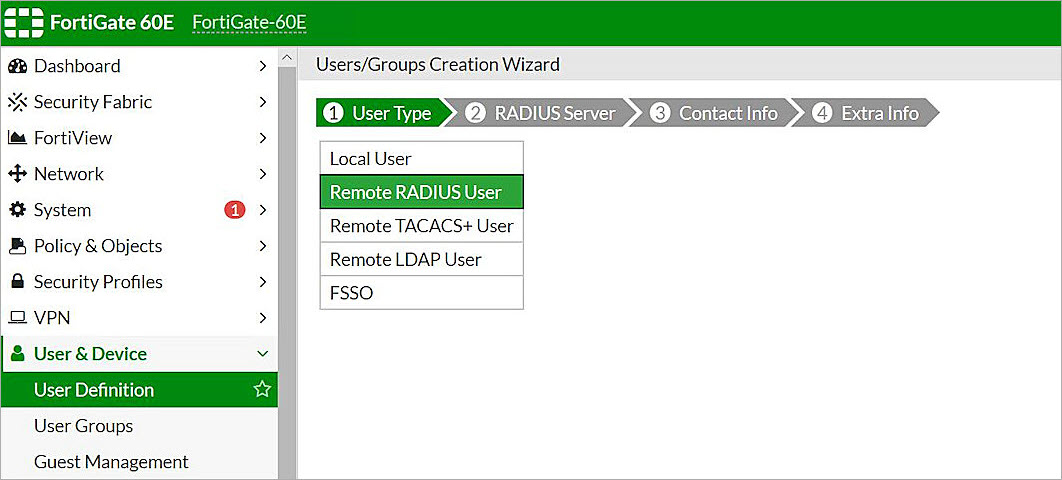Click the Security Profiles lock icon
The height and width of the screenshot is (480, 1062).
(17, 282)
